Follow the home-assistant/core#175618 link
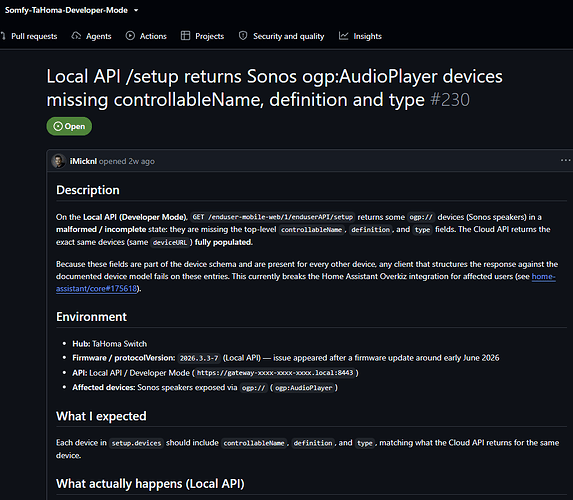Viewport: 573px width, 500px height. click(306, 283)
